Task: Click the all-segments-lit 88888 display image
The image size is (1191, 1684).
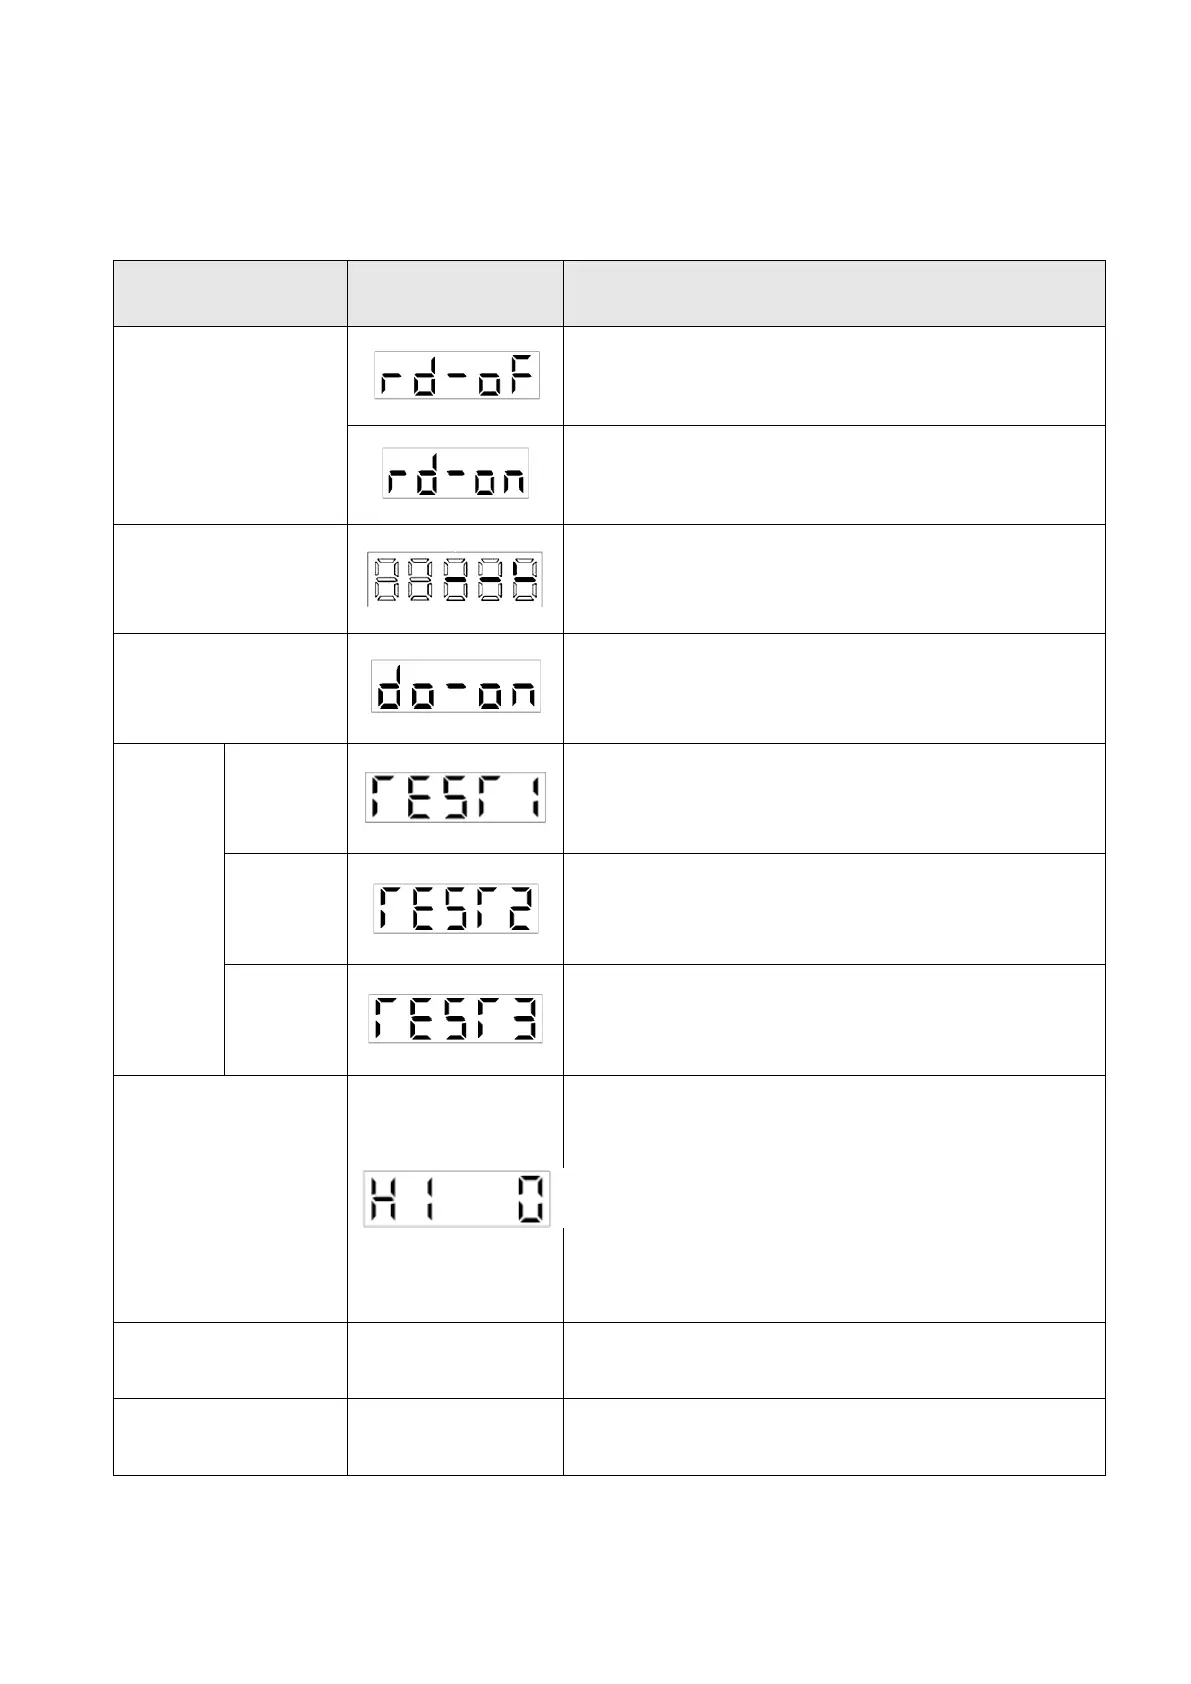Action: tap(455, 579)
